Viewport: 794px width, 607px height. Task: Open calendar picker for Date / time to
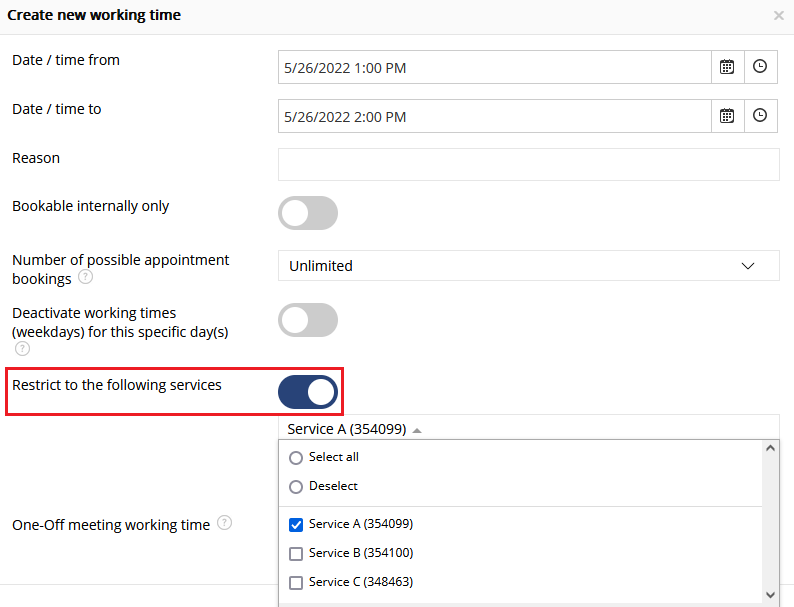[727, 116]
